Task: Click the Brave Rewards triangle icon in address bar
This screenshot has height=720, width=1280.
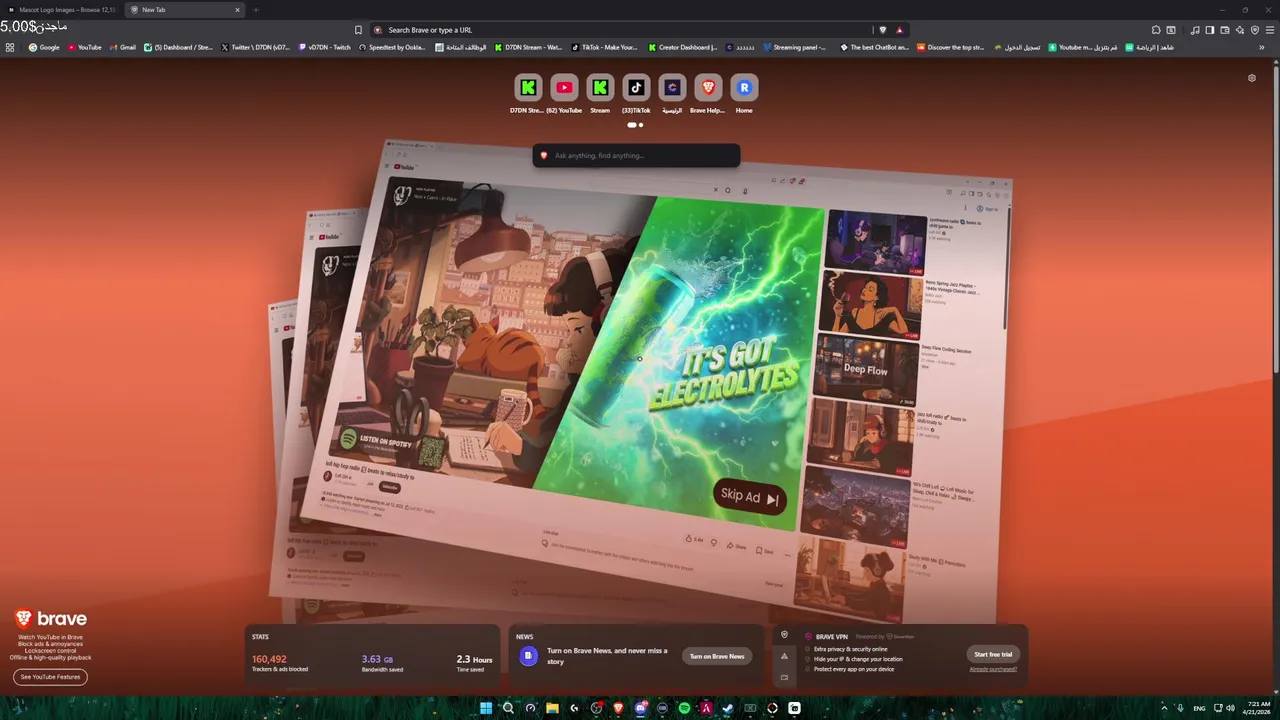Action: [899, 30]
